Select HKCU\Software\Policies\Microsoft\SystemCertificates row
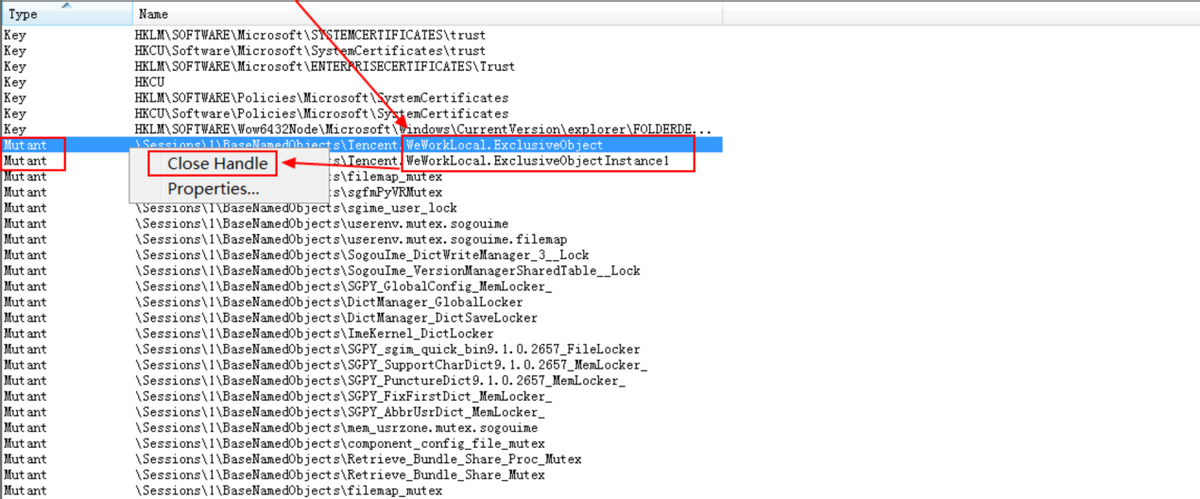Image resolution: width=1200 pixels, height=499 pixels. [x=360, y=114]
